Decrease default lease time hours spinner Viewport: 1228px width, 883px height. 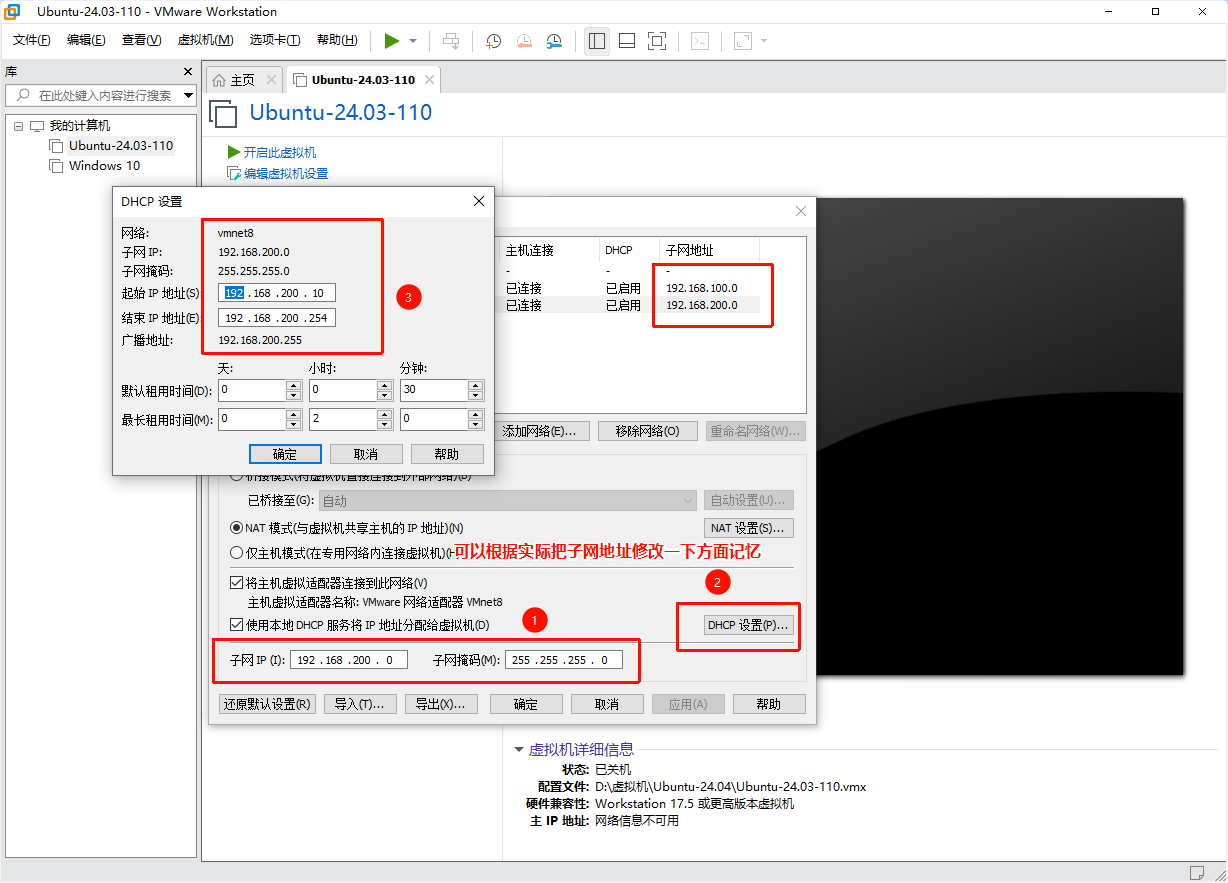pyautogui.click(x=383, y=395)
